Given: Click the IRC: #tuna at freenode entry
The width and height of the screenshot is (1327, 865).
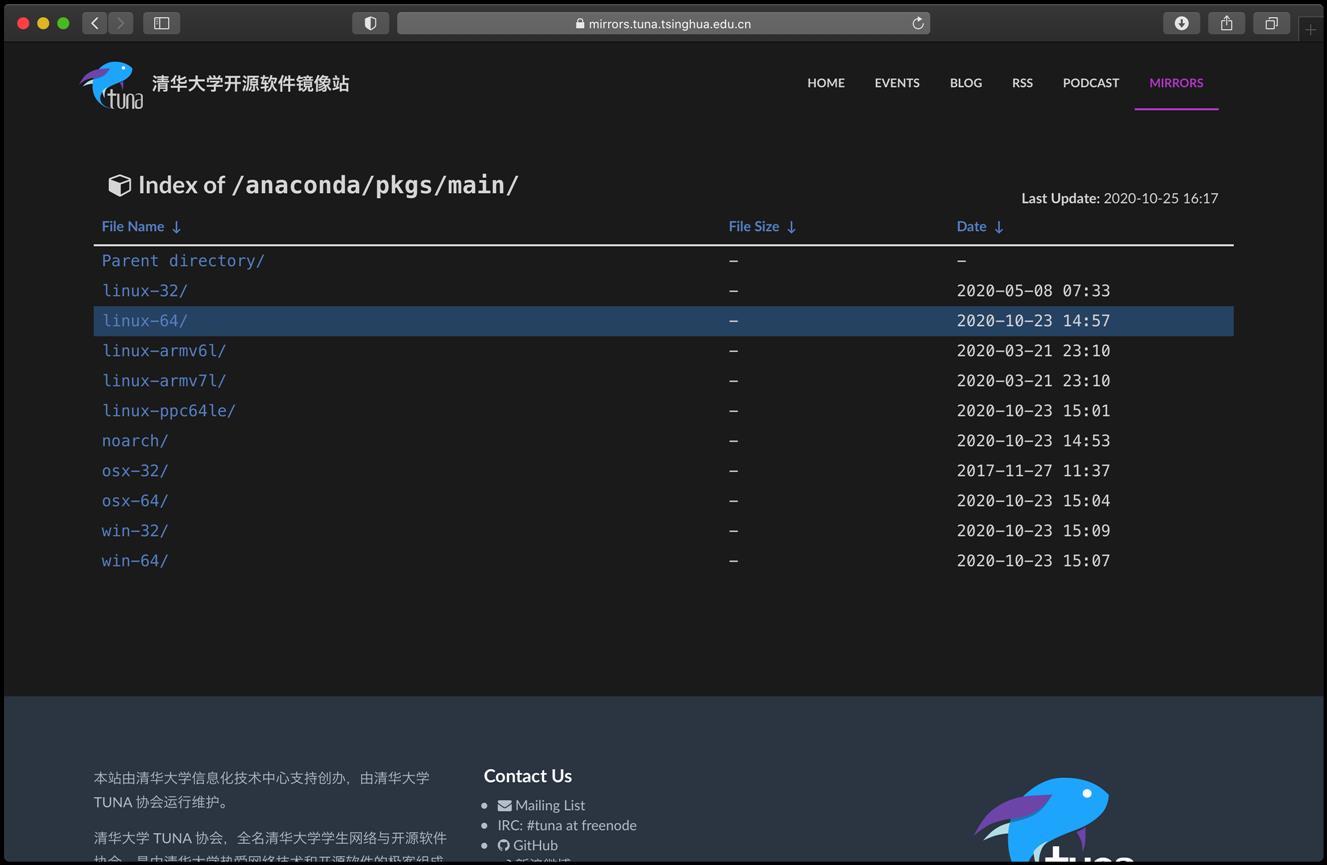Looking at the screenshot, I should [x=567, y=825].
